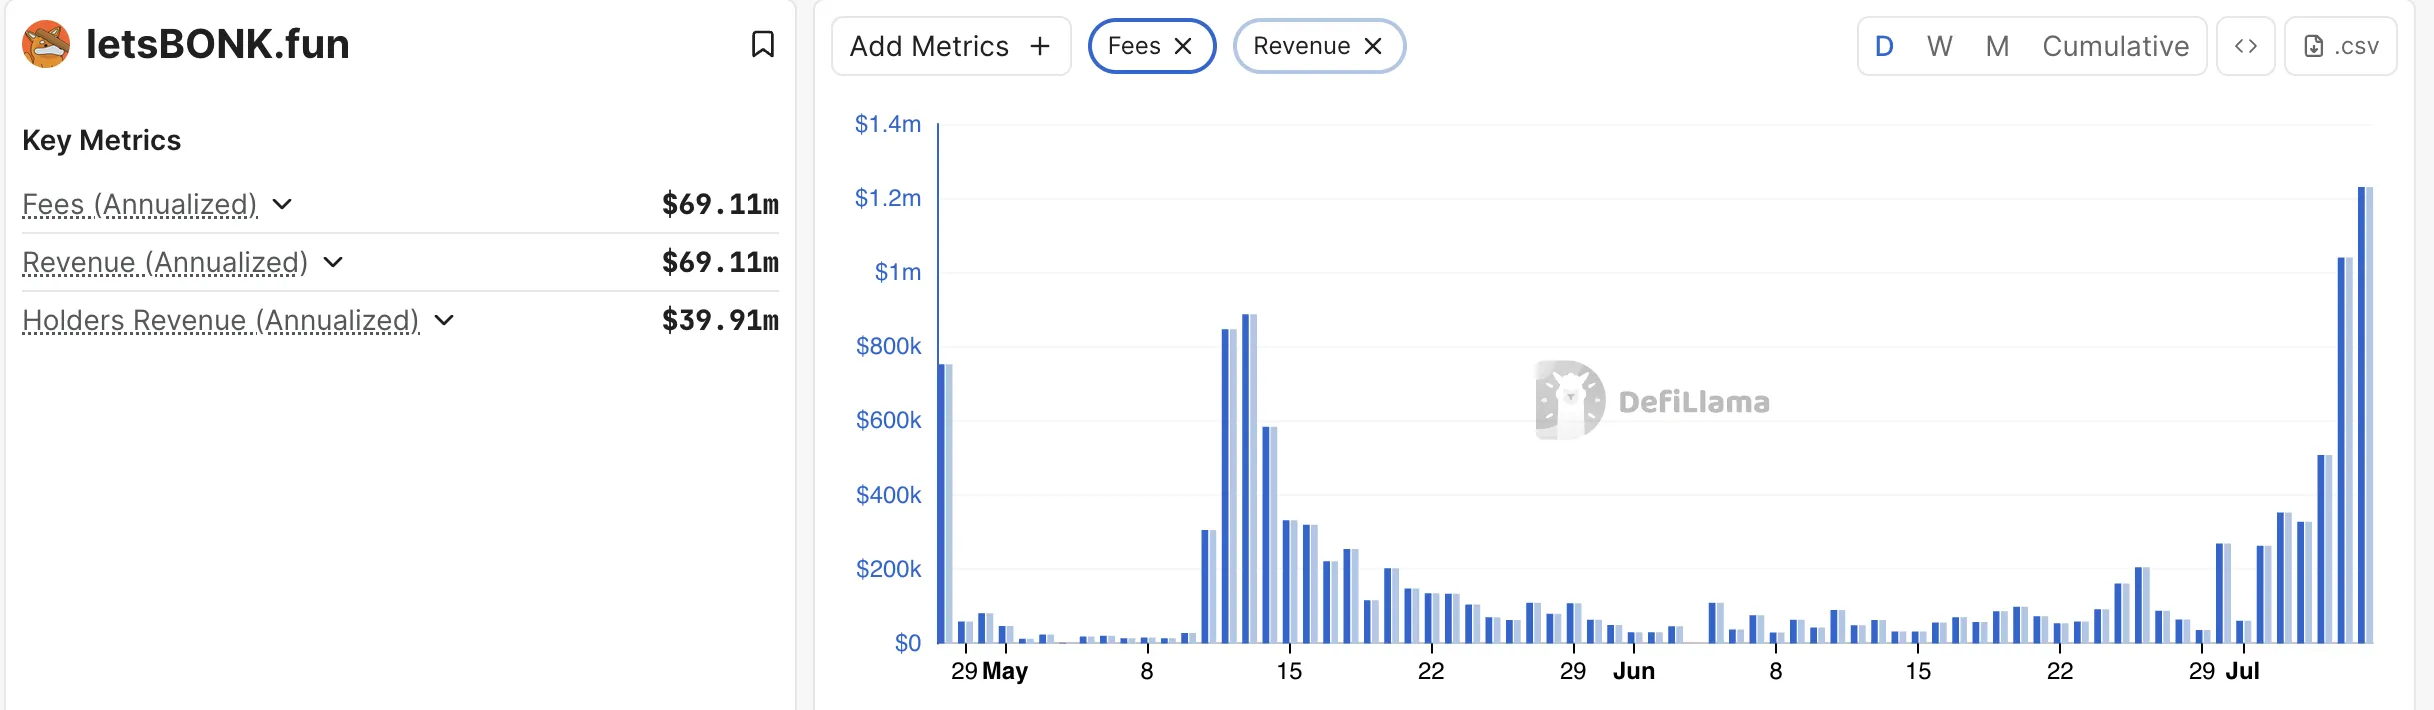The height and width of the screenshot is (710, 2434).
Task: Switch to the monthly M interval
Action: pyautogui.click(x=1997, y=46)
